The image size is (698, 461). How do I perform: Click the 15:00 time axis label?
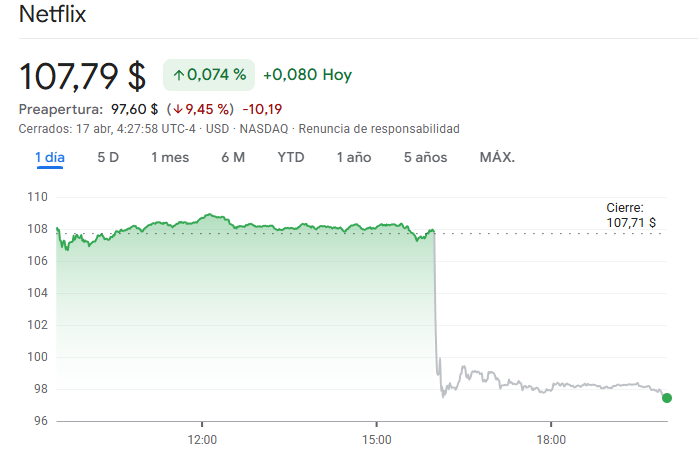point(376,440)
